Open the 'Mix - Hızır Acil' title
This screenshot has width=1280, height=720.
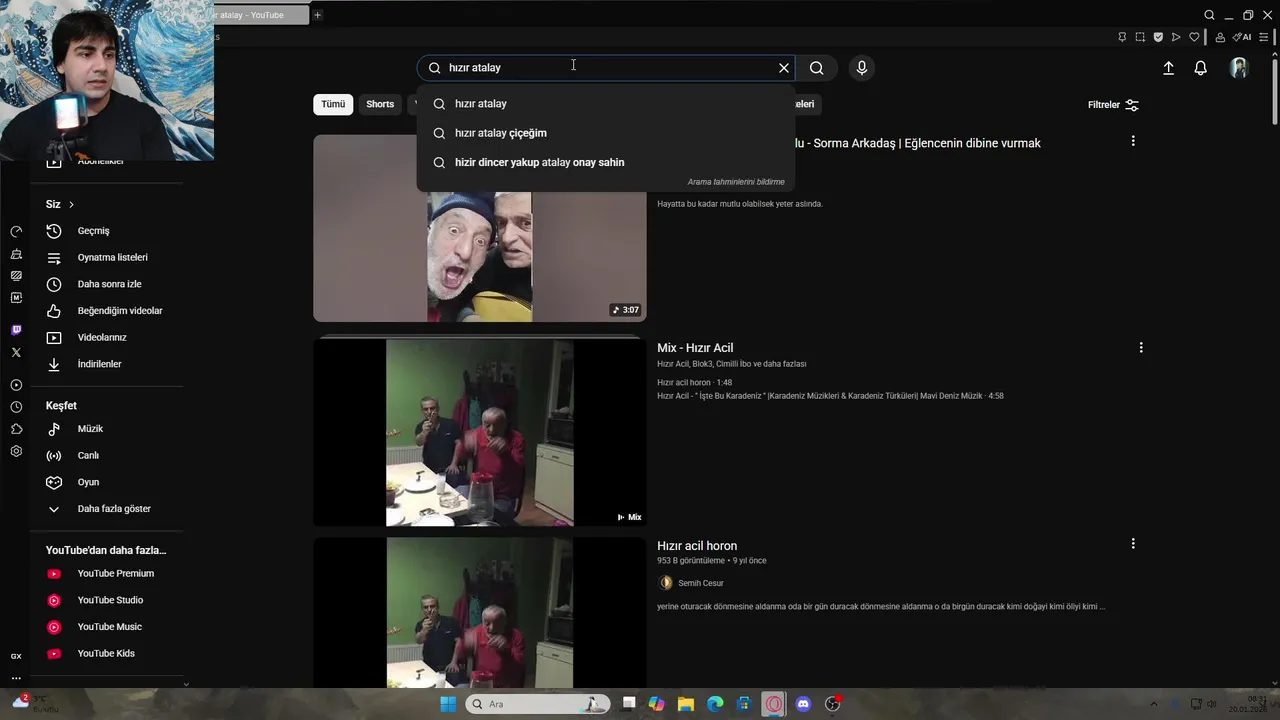pyautogui.click(x=695, y=348)
